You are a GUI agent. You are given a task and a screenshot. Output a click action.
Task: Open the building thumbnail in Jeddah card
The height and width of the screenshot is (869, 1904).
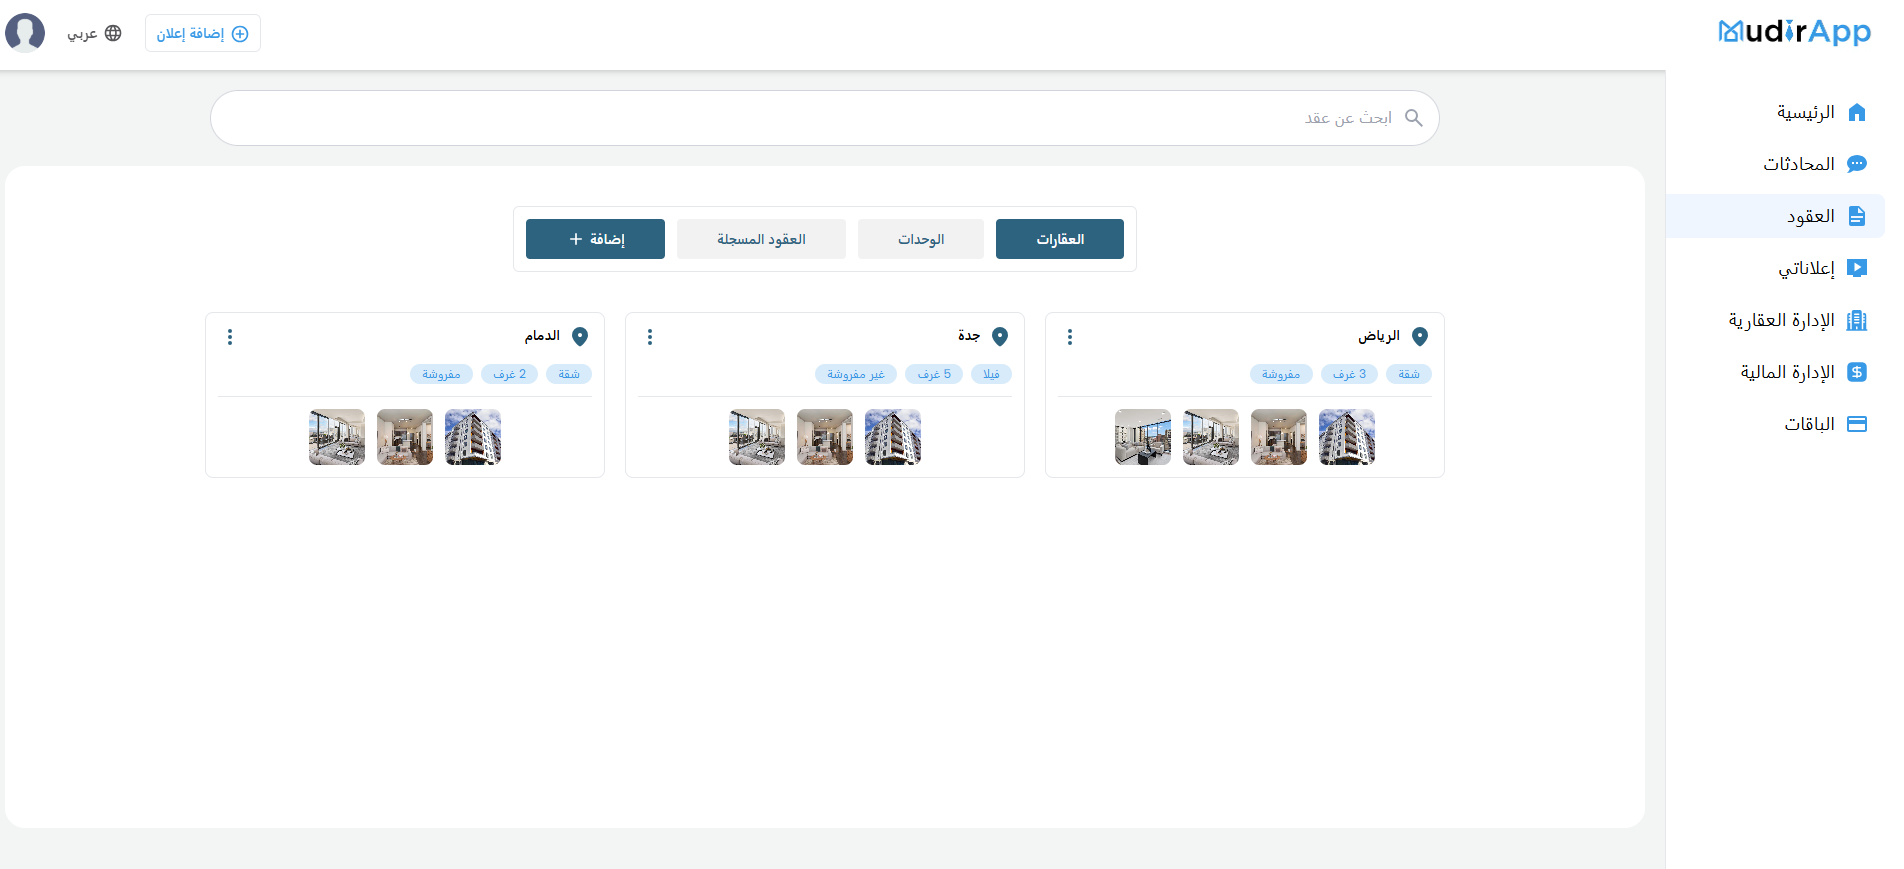tap(892, 437)
